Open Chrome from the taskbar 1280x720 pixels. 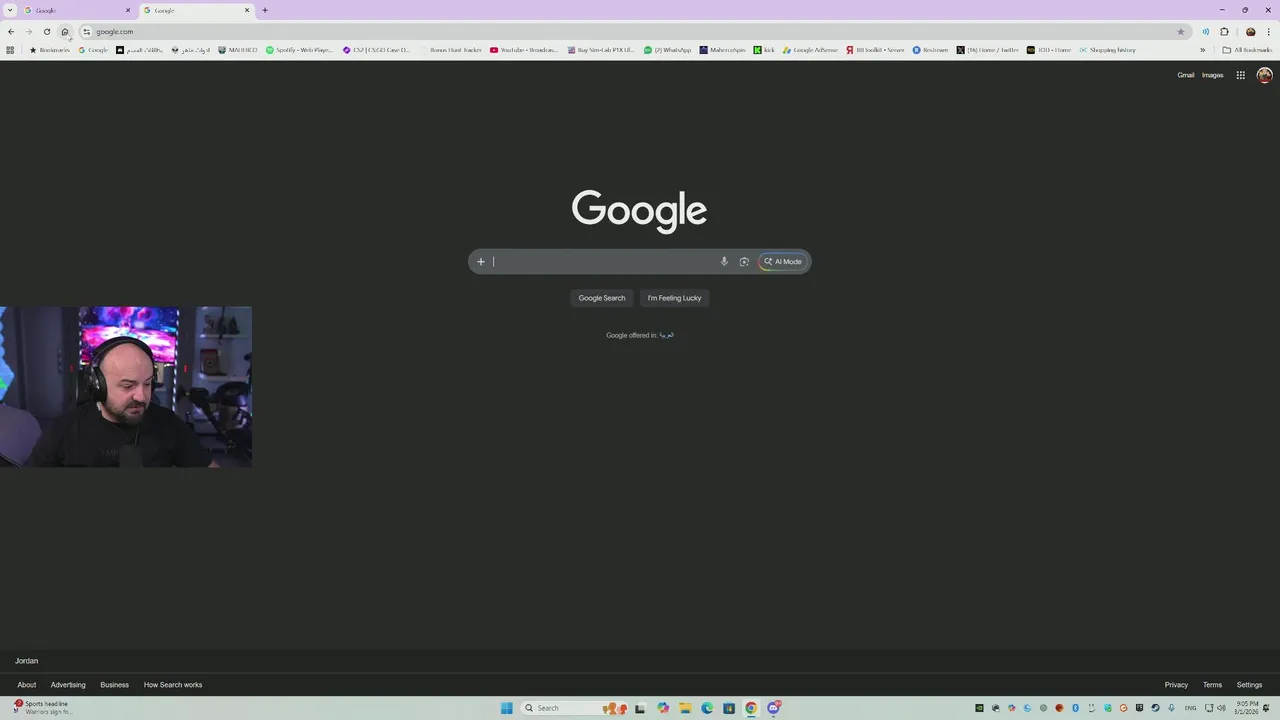click(751, 708)
